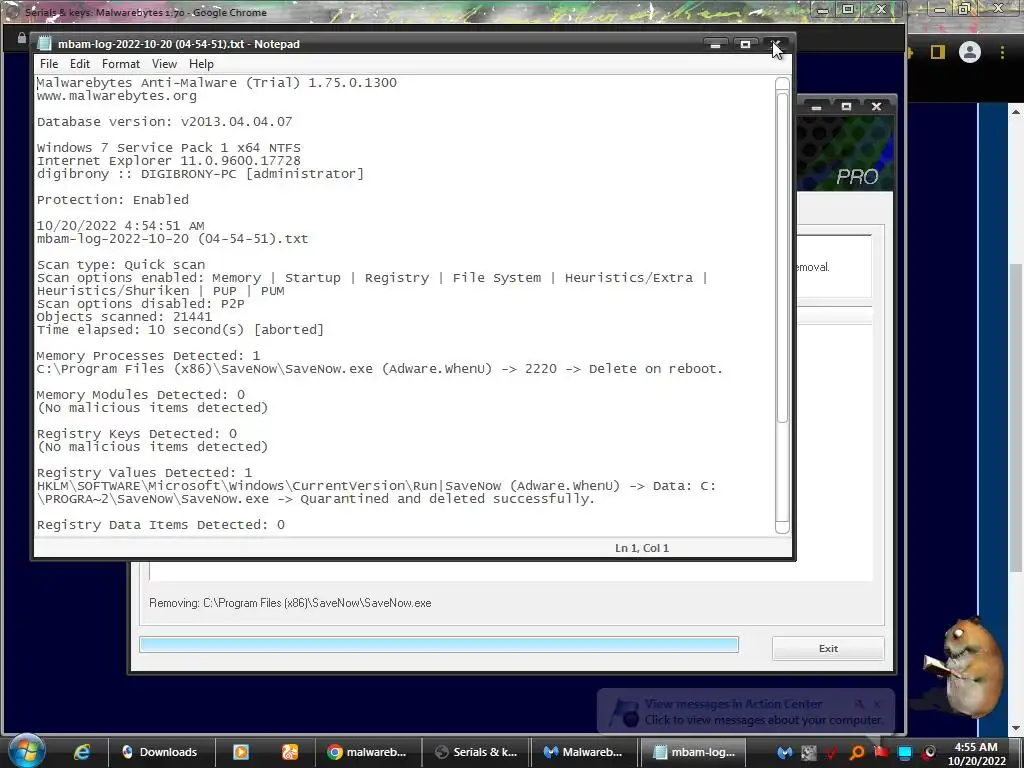The image size is (1024, 768).
Task: Close the Action Center notification balloon
Action: pyautogui.click(x=877, y=704)
